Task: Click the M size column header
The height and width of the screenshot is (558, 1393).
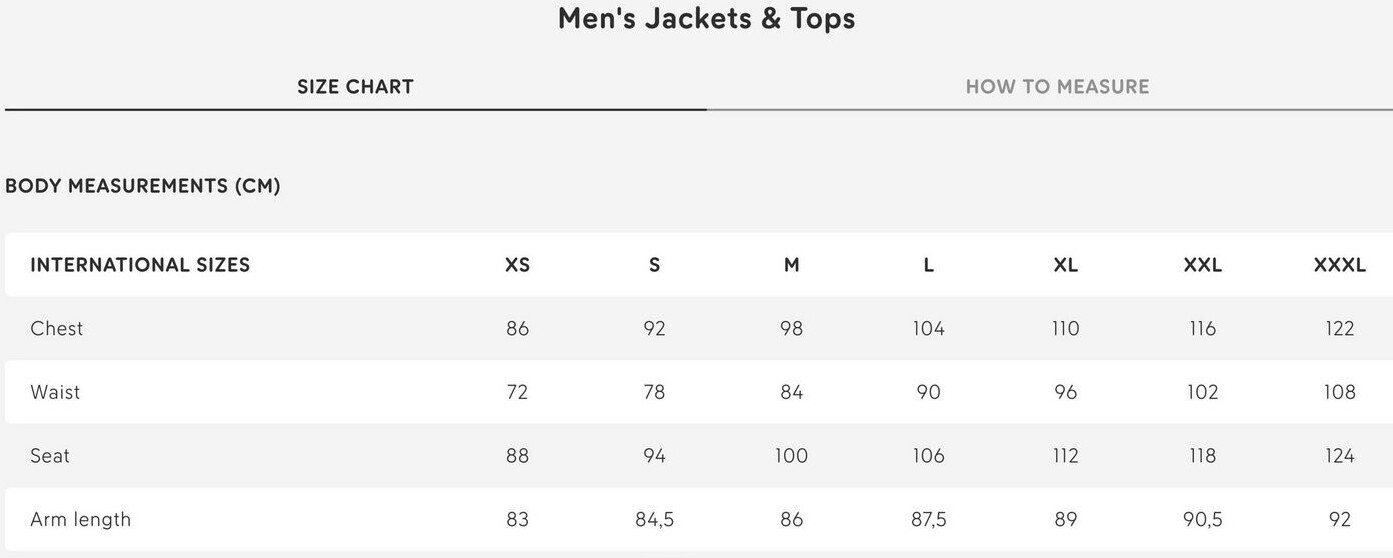Action: point(791,265)
